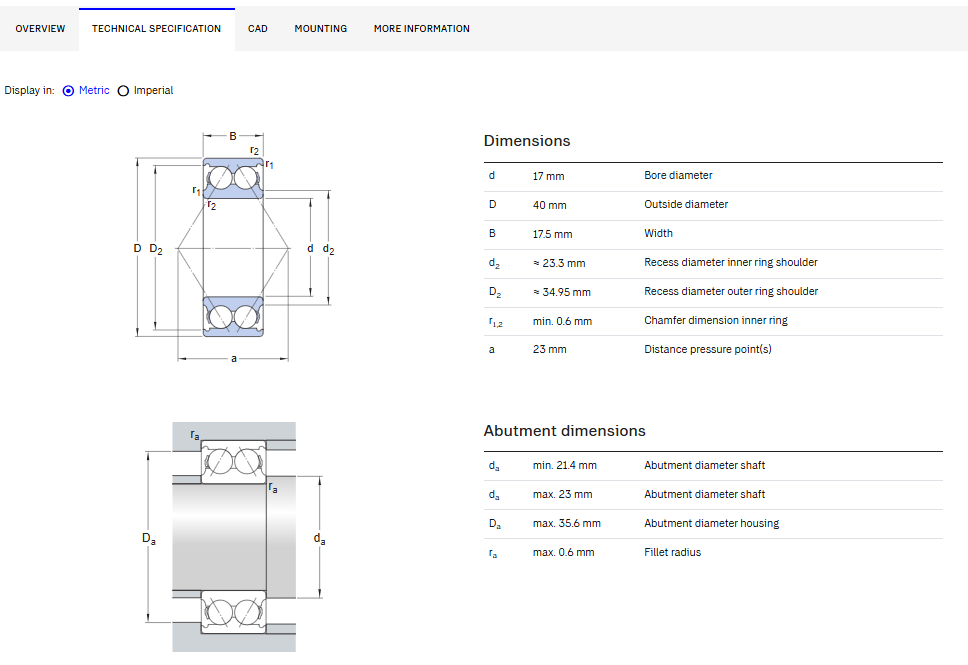968x665 pixels.
Task: Click the Dimensions heading
Action: (x=527, y=141)
